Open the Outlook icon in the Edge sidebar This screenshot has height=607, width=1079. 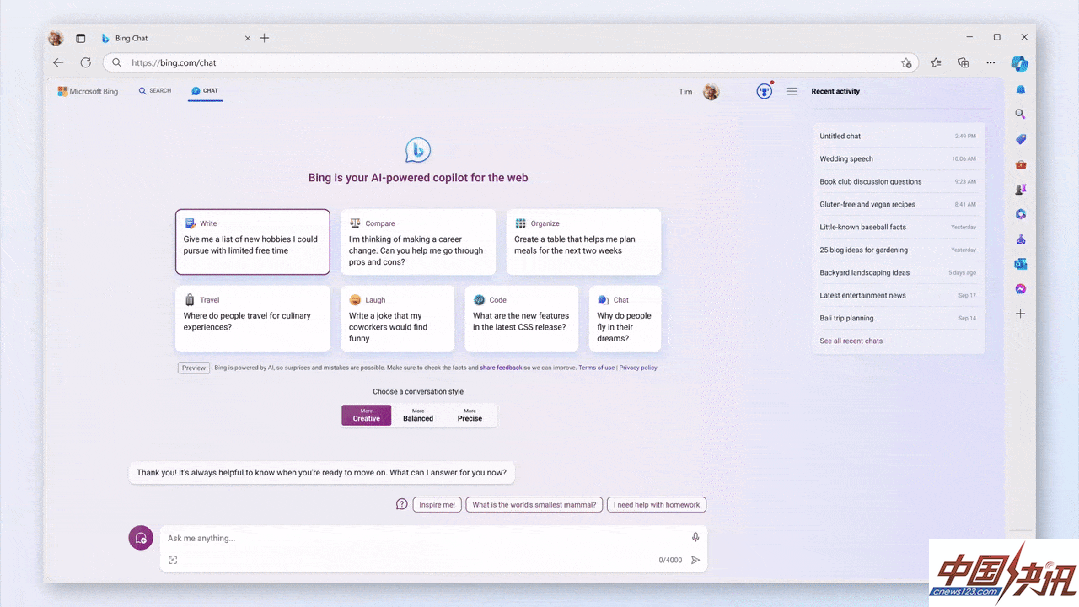[1021, 264]
